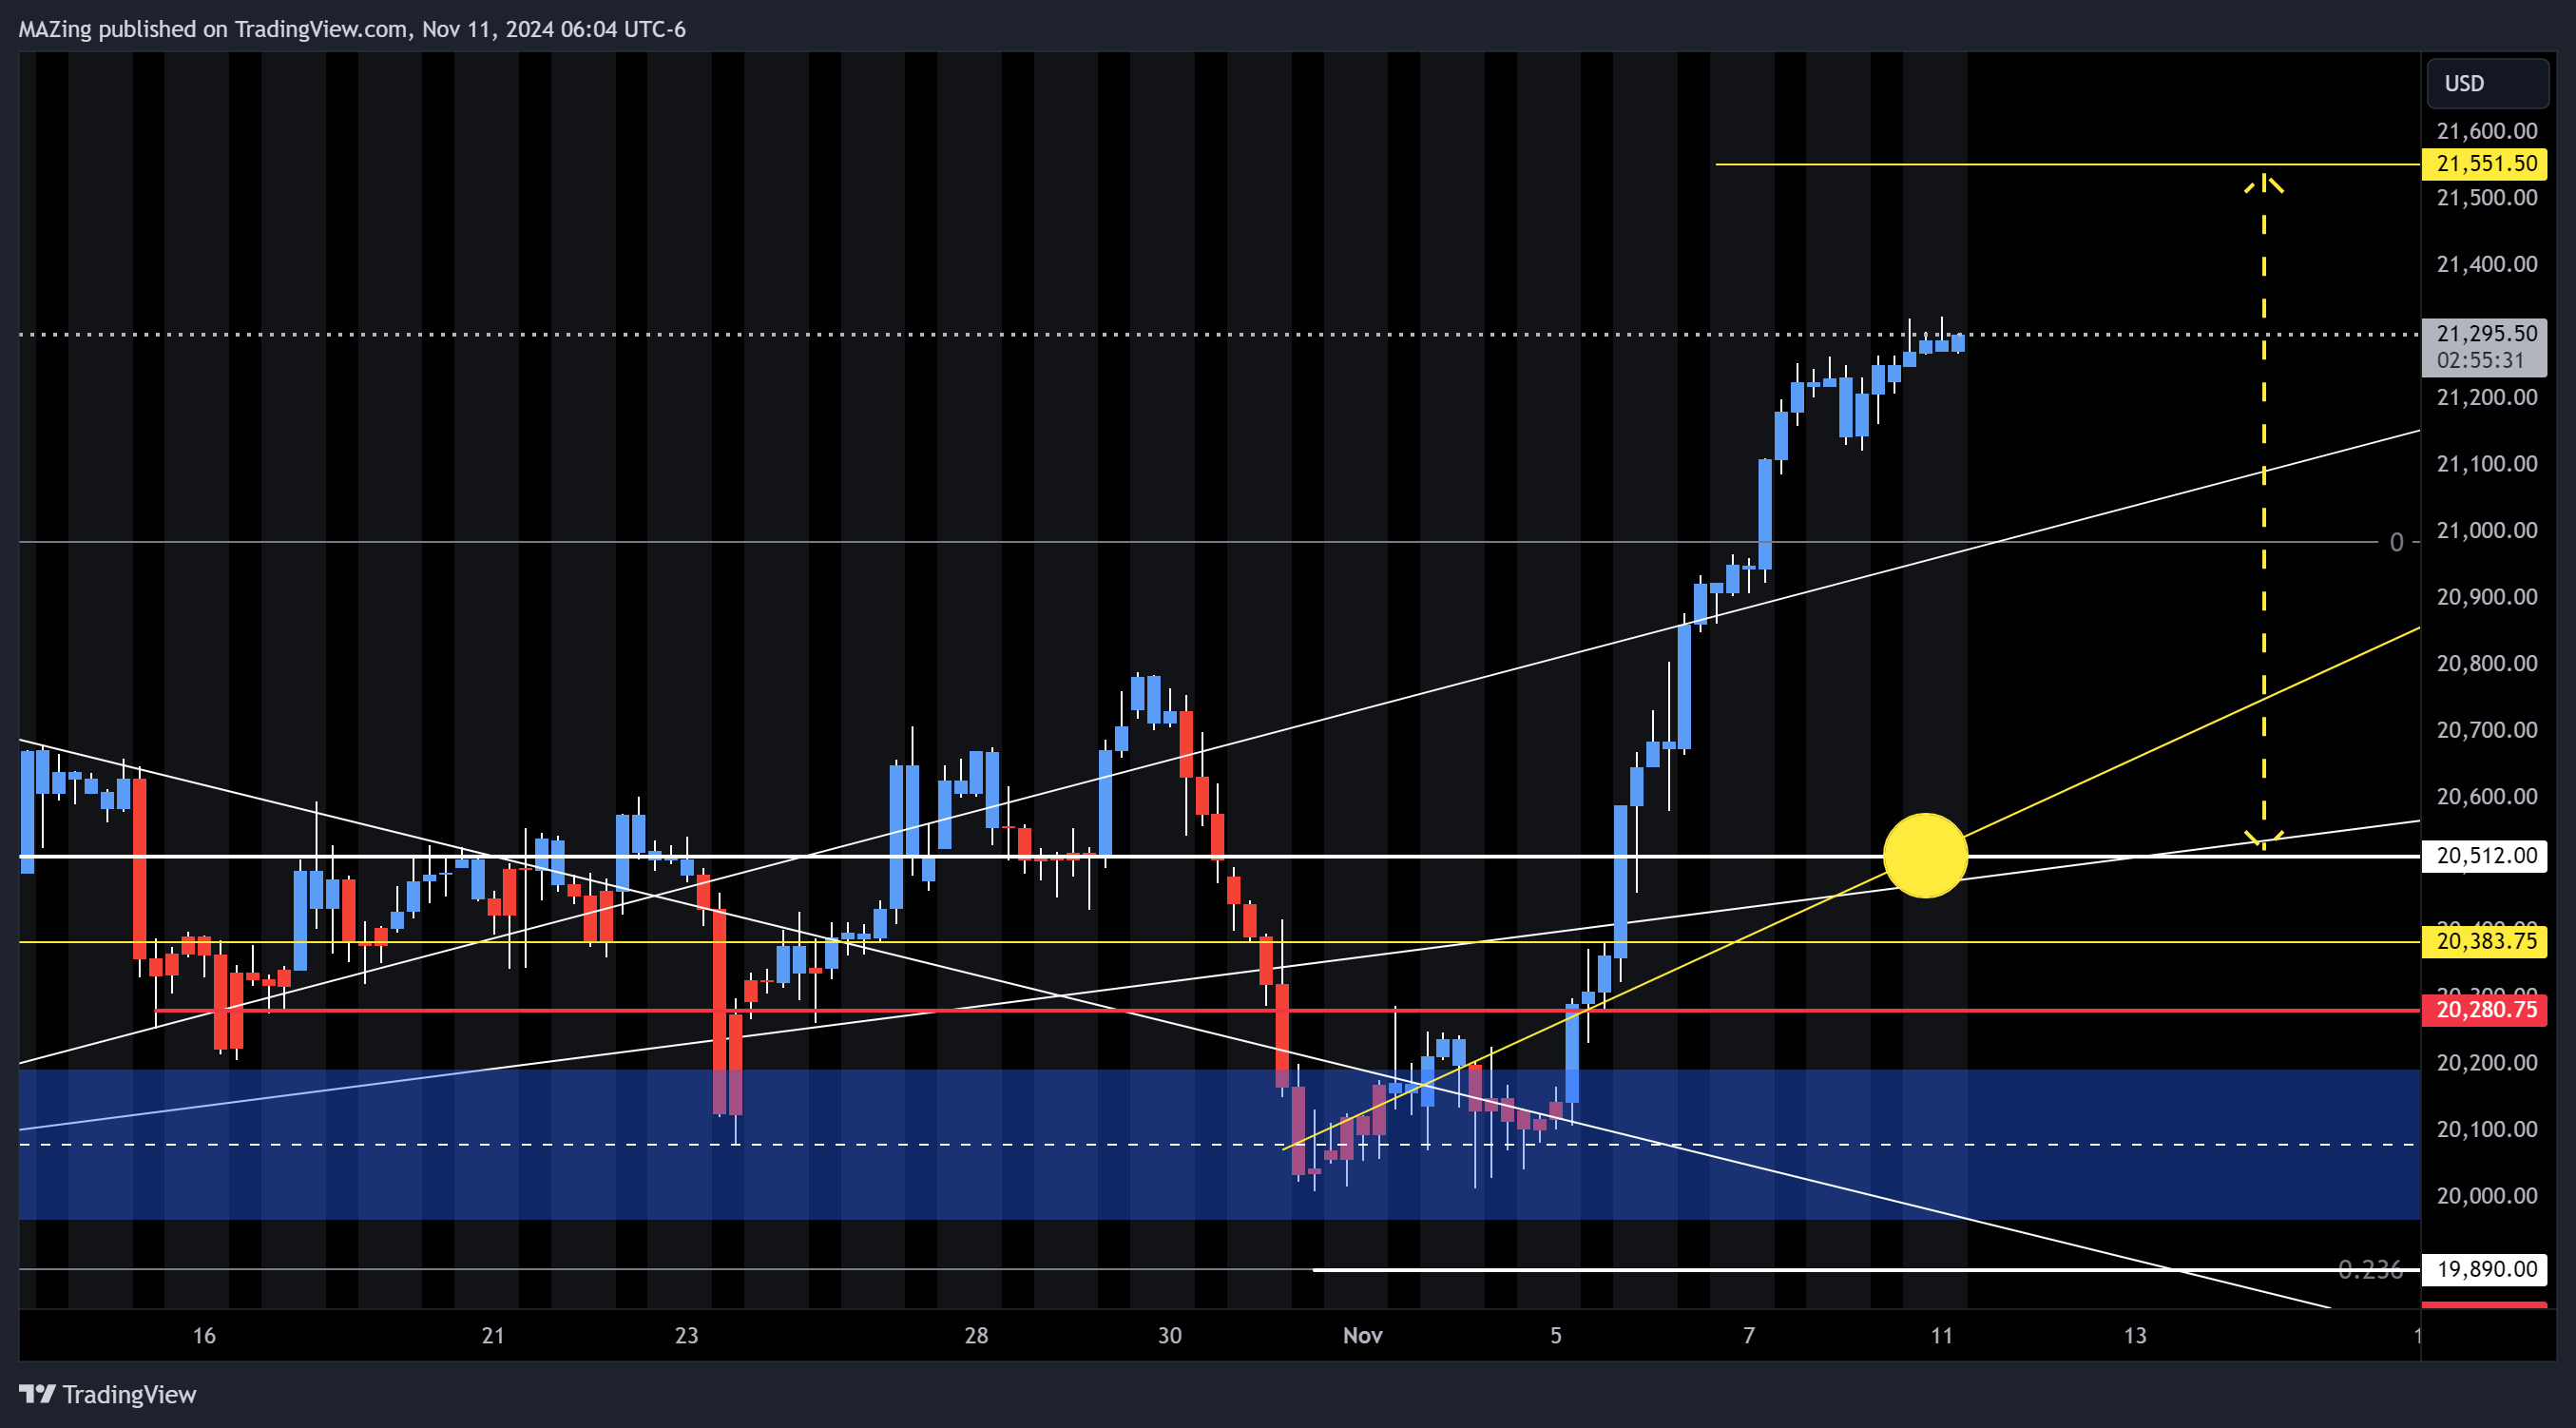Click the 20,700.00 price axis tick
This screenshot has width=2576, height=1428.
pos(2486,730)
